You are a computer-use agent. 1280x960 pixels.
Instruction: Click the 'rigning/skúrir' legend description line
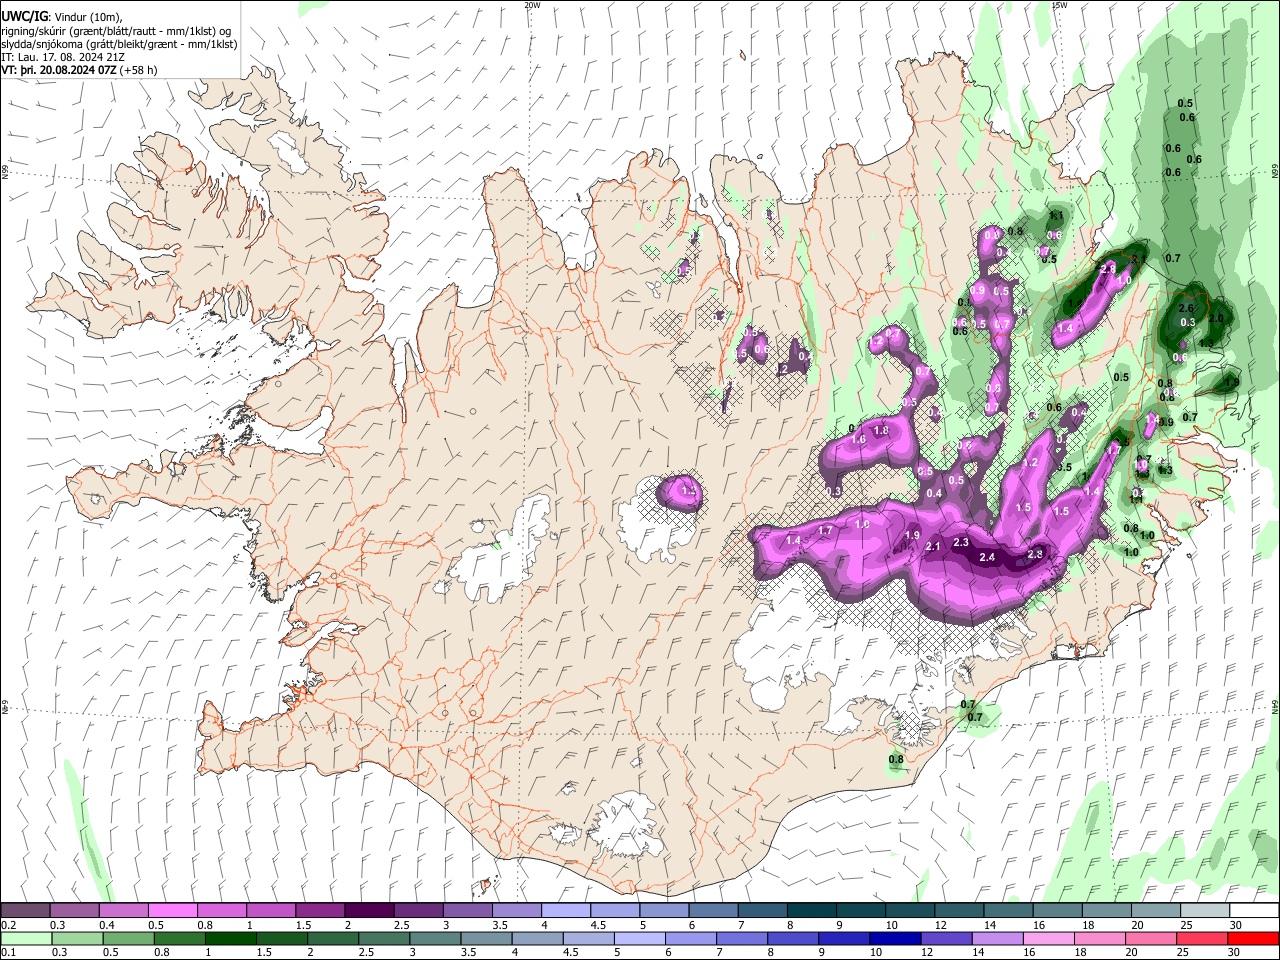117,31
